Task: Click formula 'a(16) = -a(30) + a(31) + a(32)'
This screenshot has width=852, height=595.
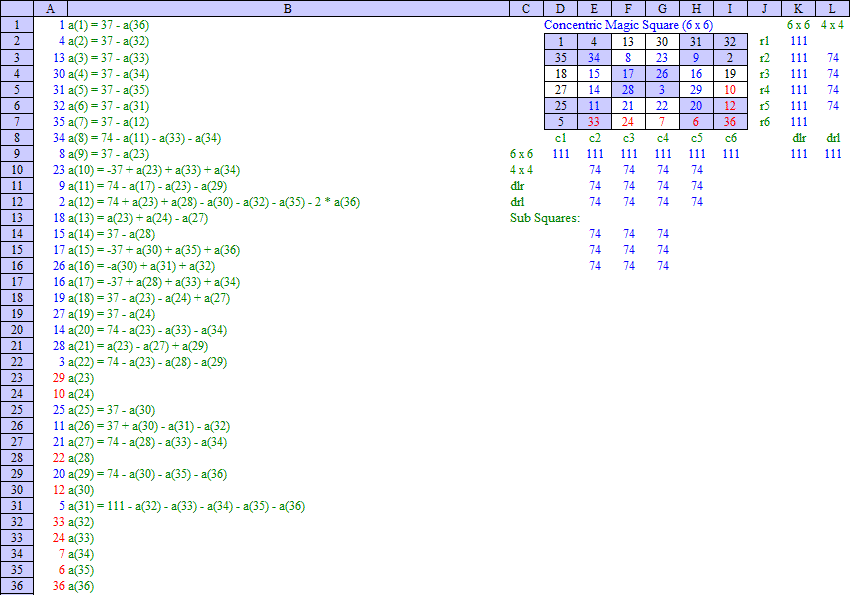Action: 141,266
